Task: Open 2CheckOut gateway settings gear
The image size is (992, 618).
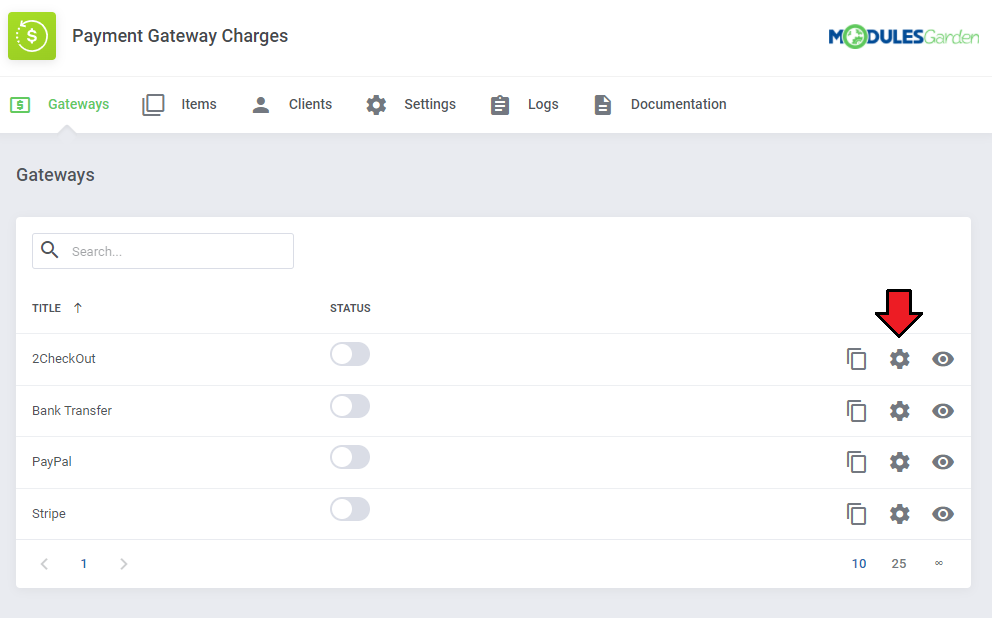Action: point(900,359)
